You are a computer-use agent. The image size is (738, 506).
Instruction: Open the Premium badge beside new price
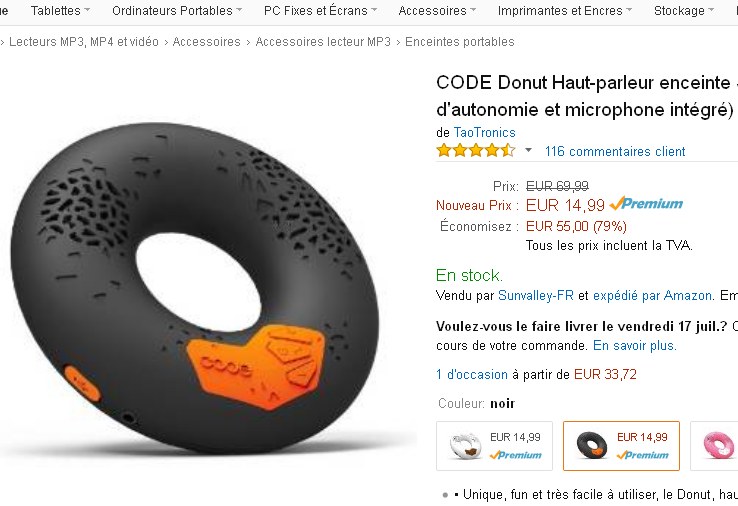[646, 204]
